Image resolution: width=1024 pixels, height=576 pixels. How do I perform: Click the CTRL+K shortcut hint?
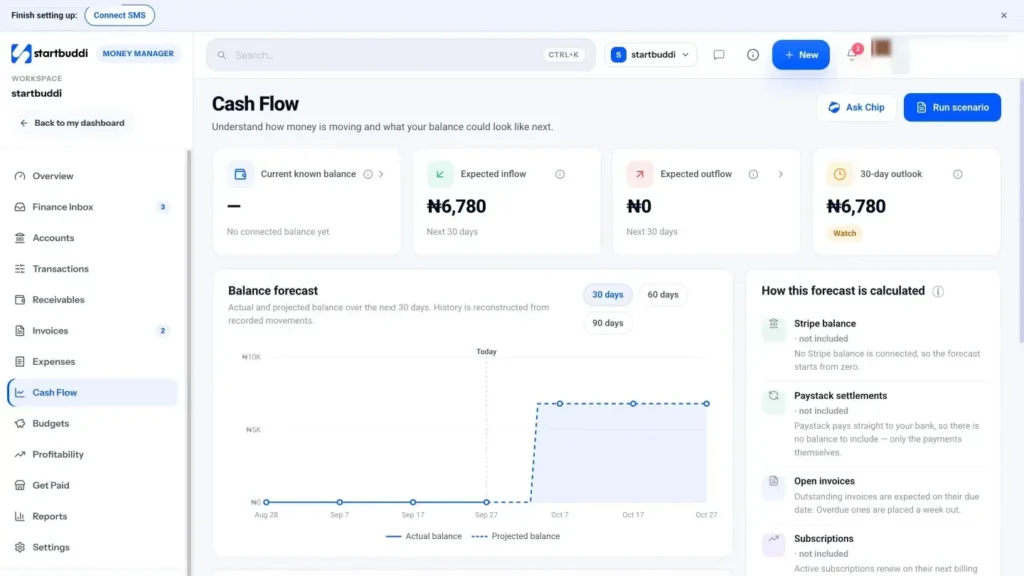[563, 55]
